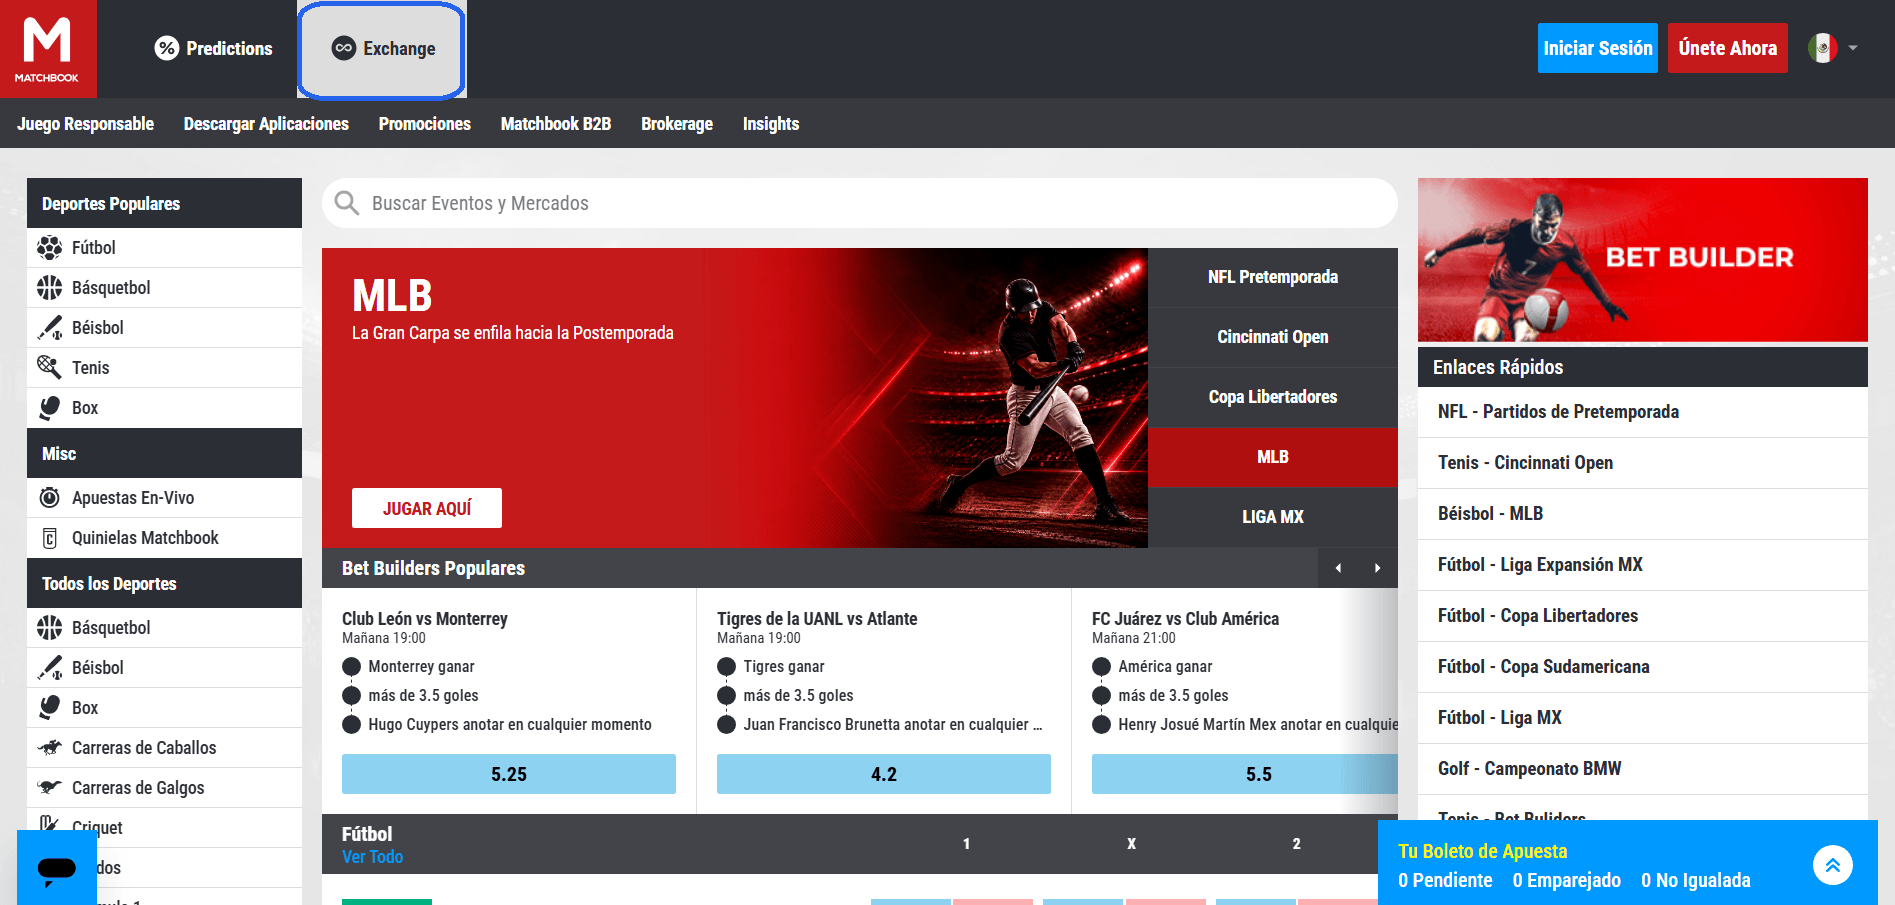This screenshot has height=905, width=1895.
Task: Open Matchbook B2B menu item
Action: point(555,124)
